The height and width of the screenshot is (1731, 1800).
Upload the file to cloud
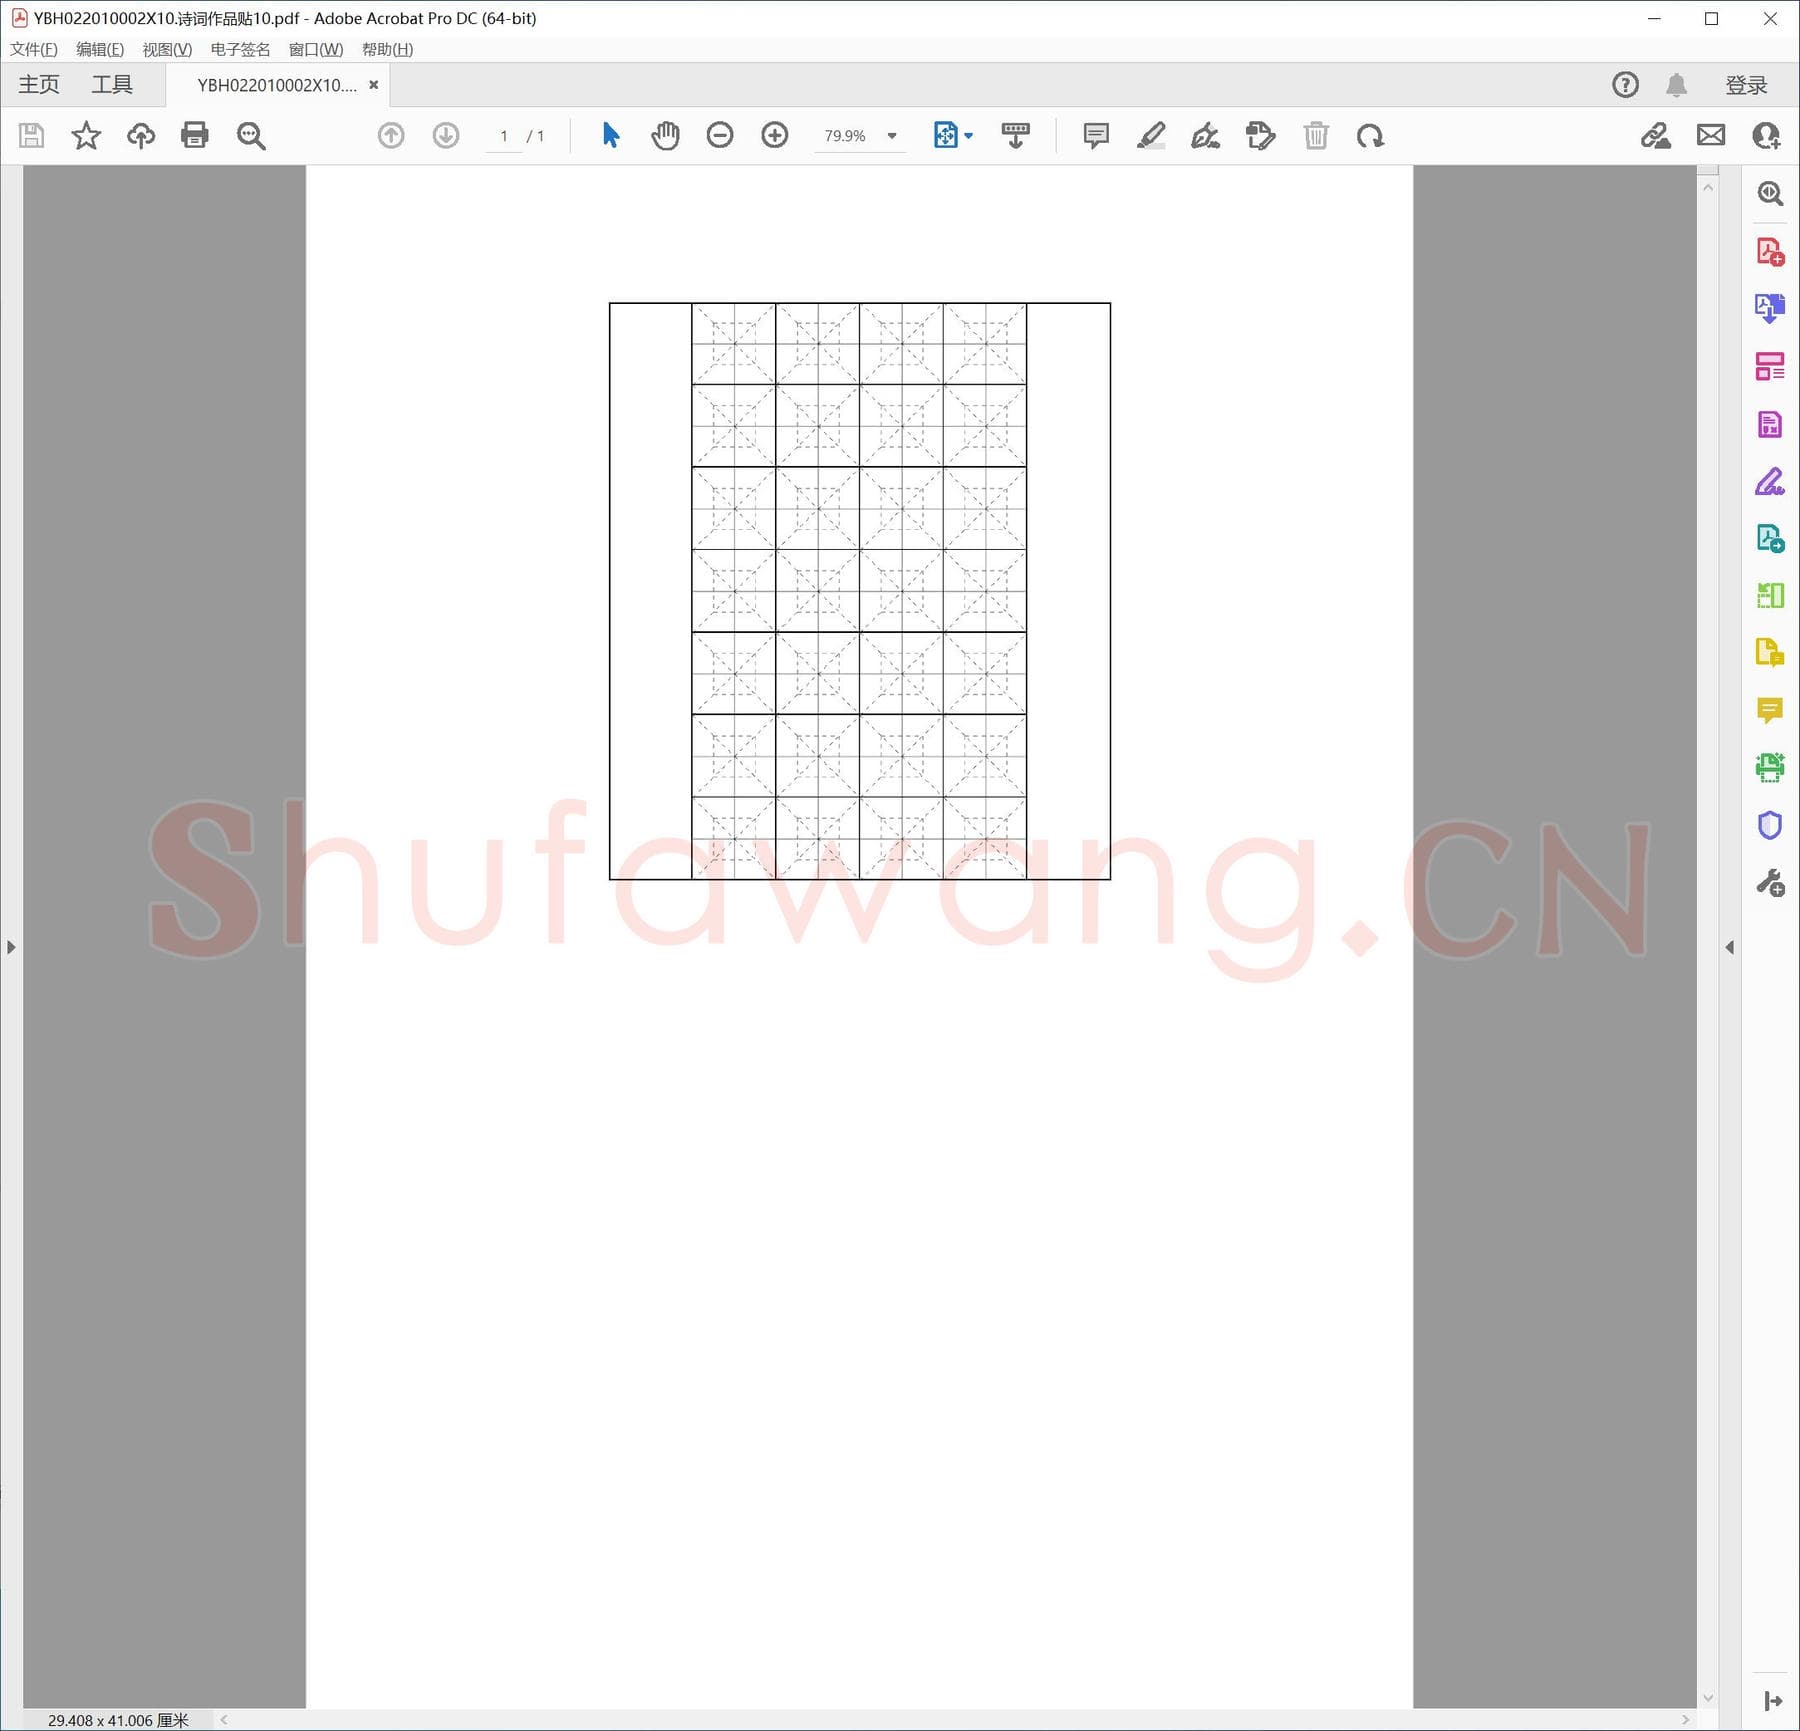[x=141, y=135]
